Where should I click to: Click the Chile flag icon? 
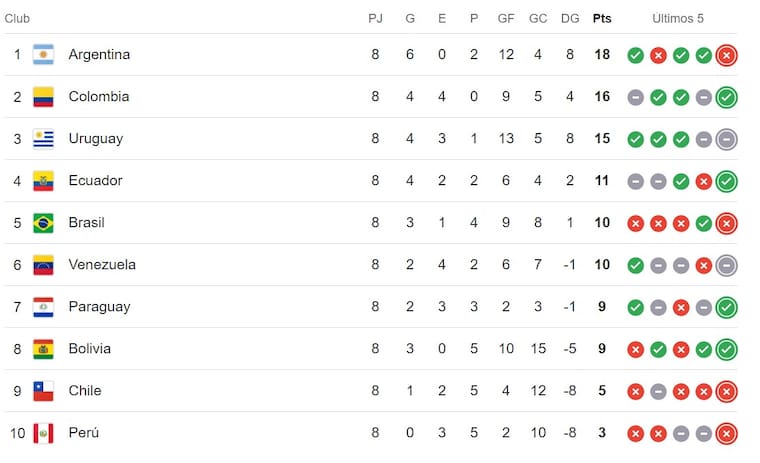pos(43,391)
